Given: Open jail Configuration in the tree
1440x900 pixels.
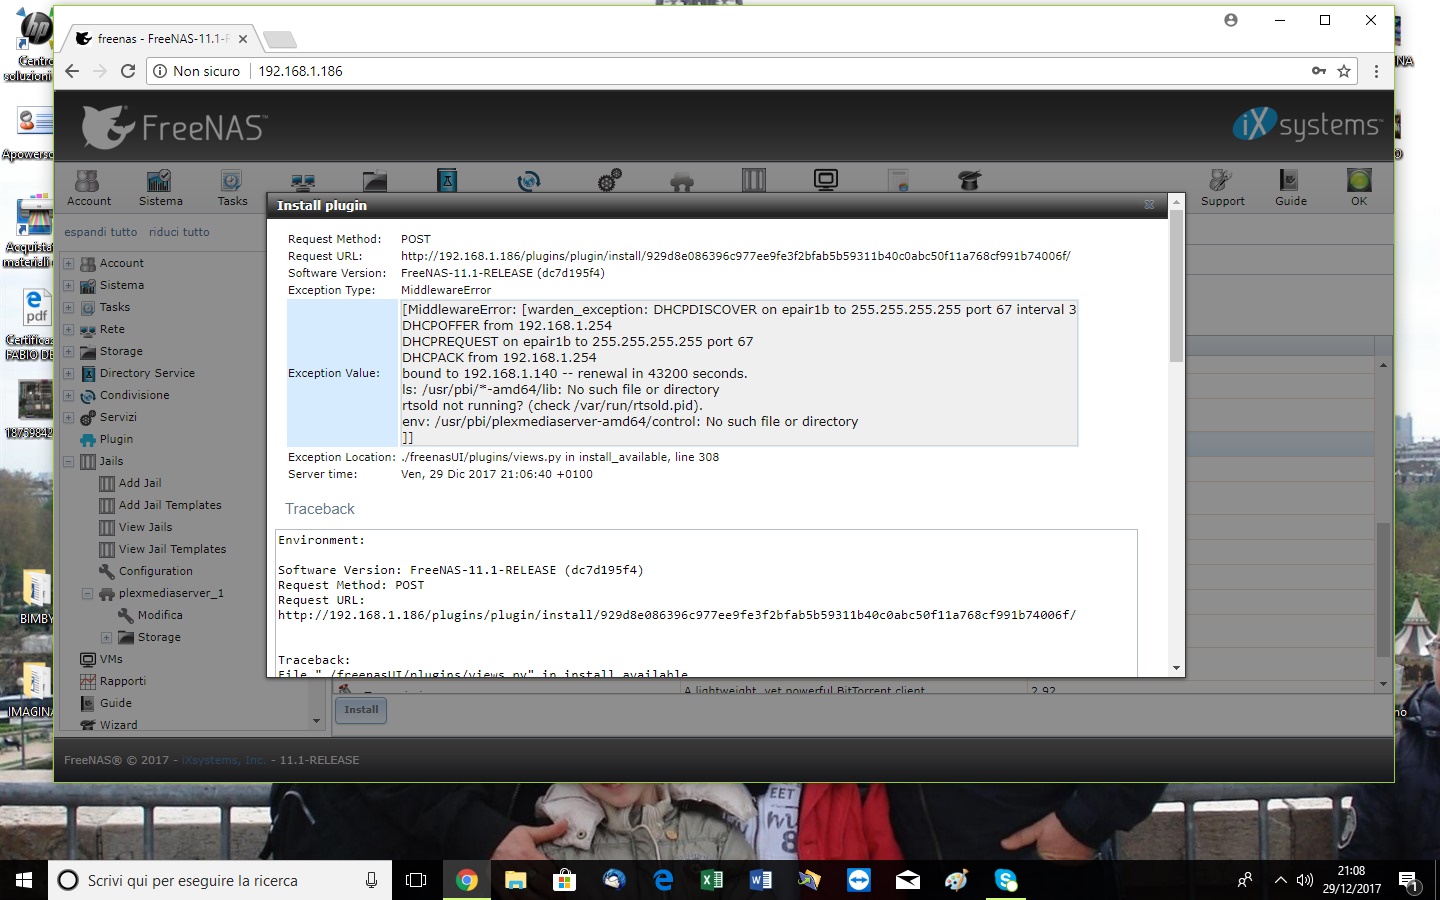Looking at the screenshot, I should pyautogui.click(x=155, y=571).
